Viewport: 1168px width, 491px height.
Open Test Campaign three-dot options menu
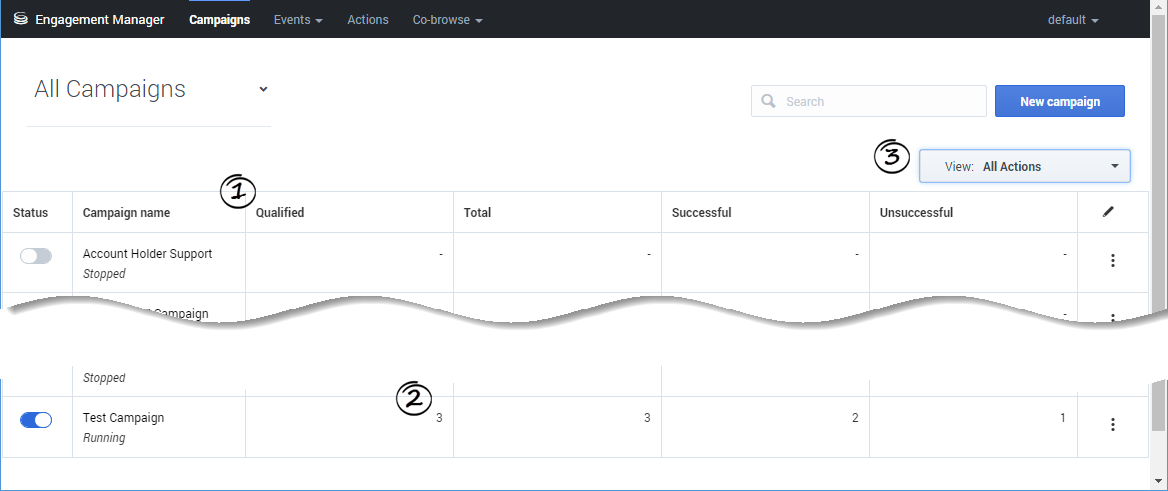pos(1112,425)
